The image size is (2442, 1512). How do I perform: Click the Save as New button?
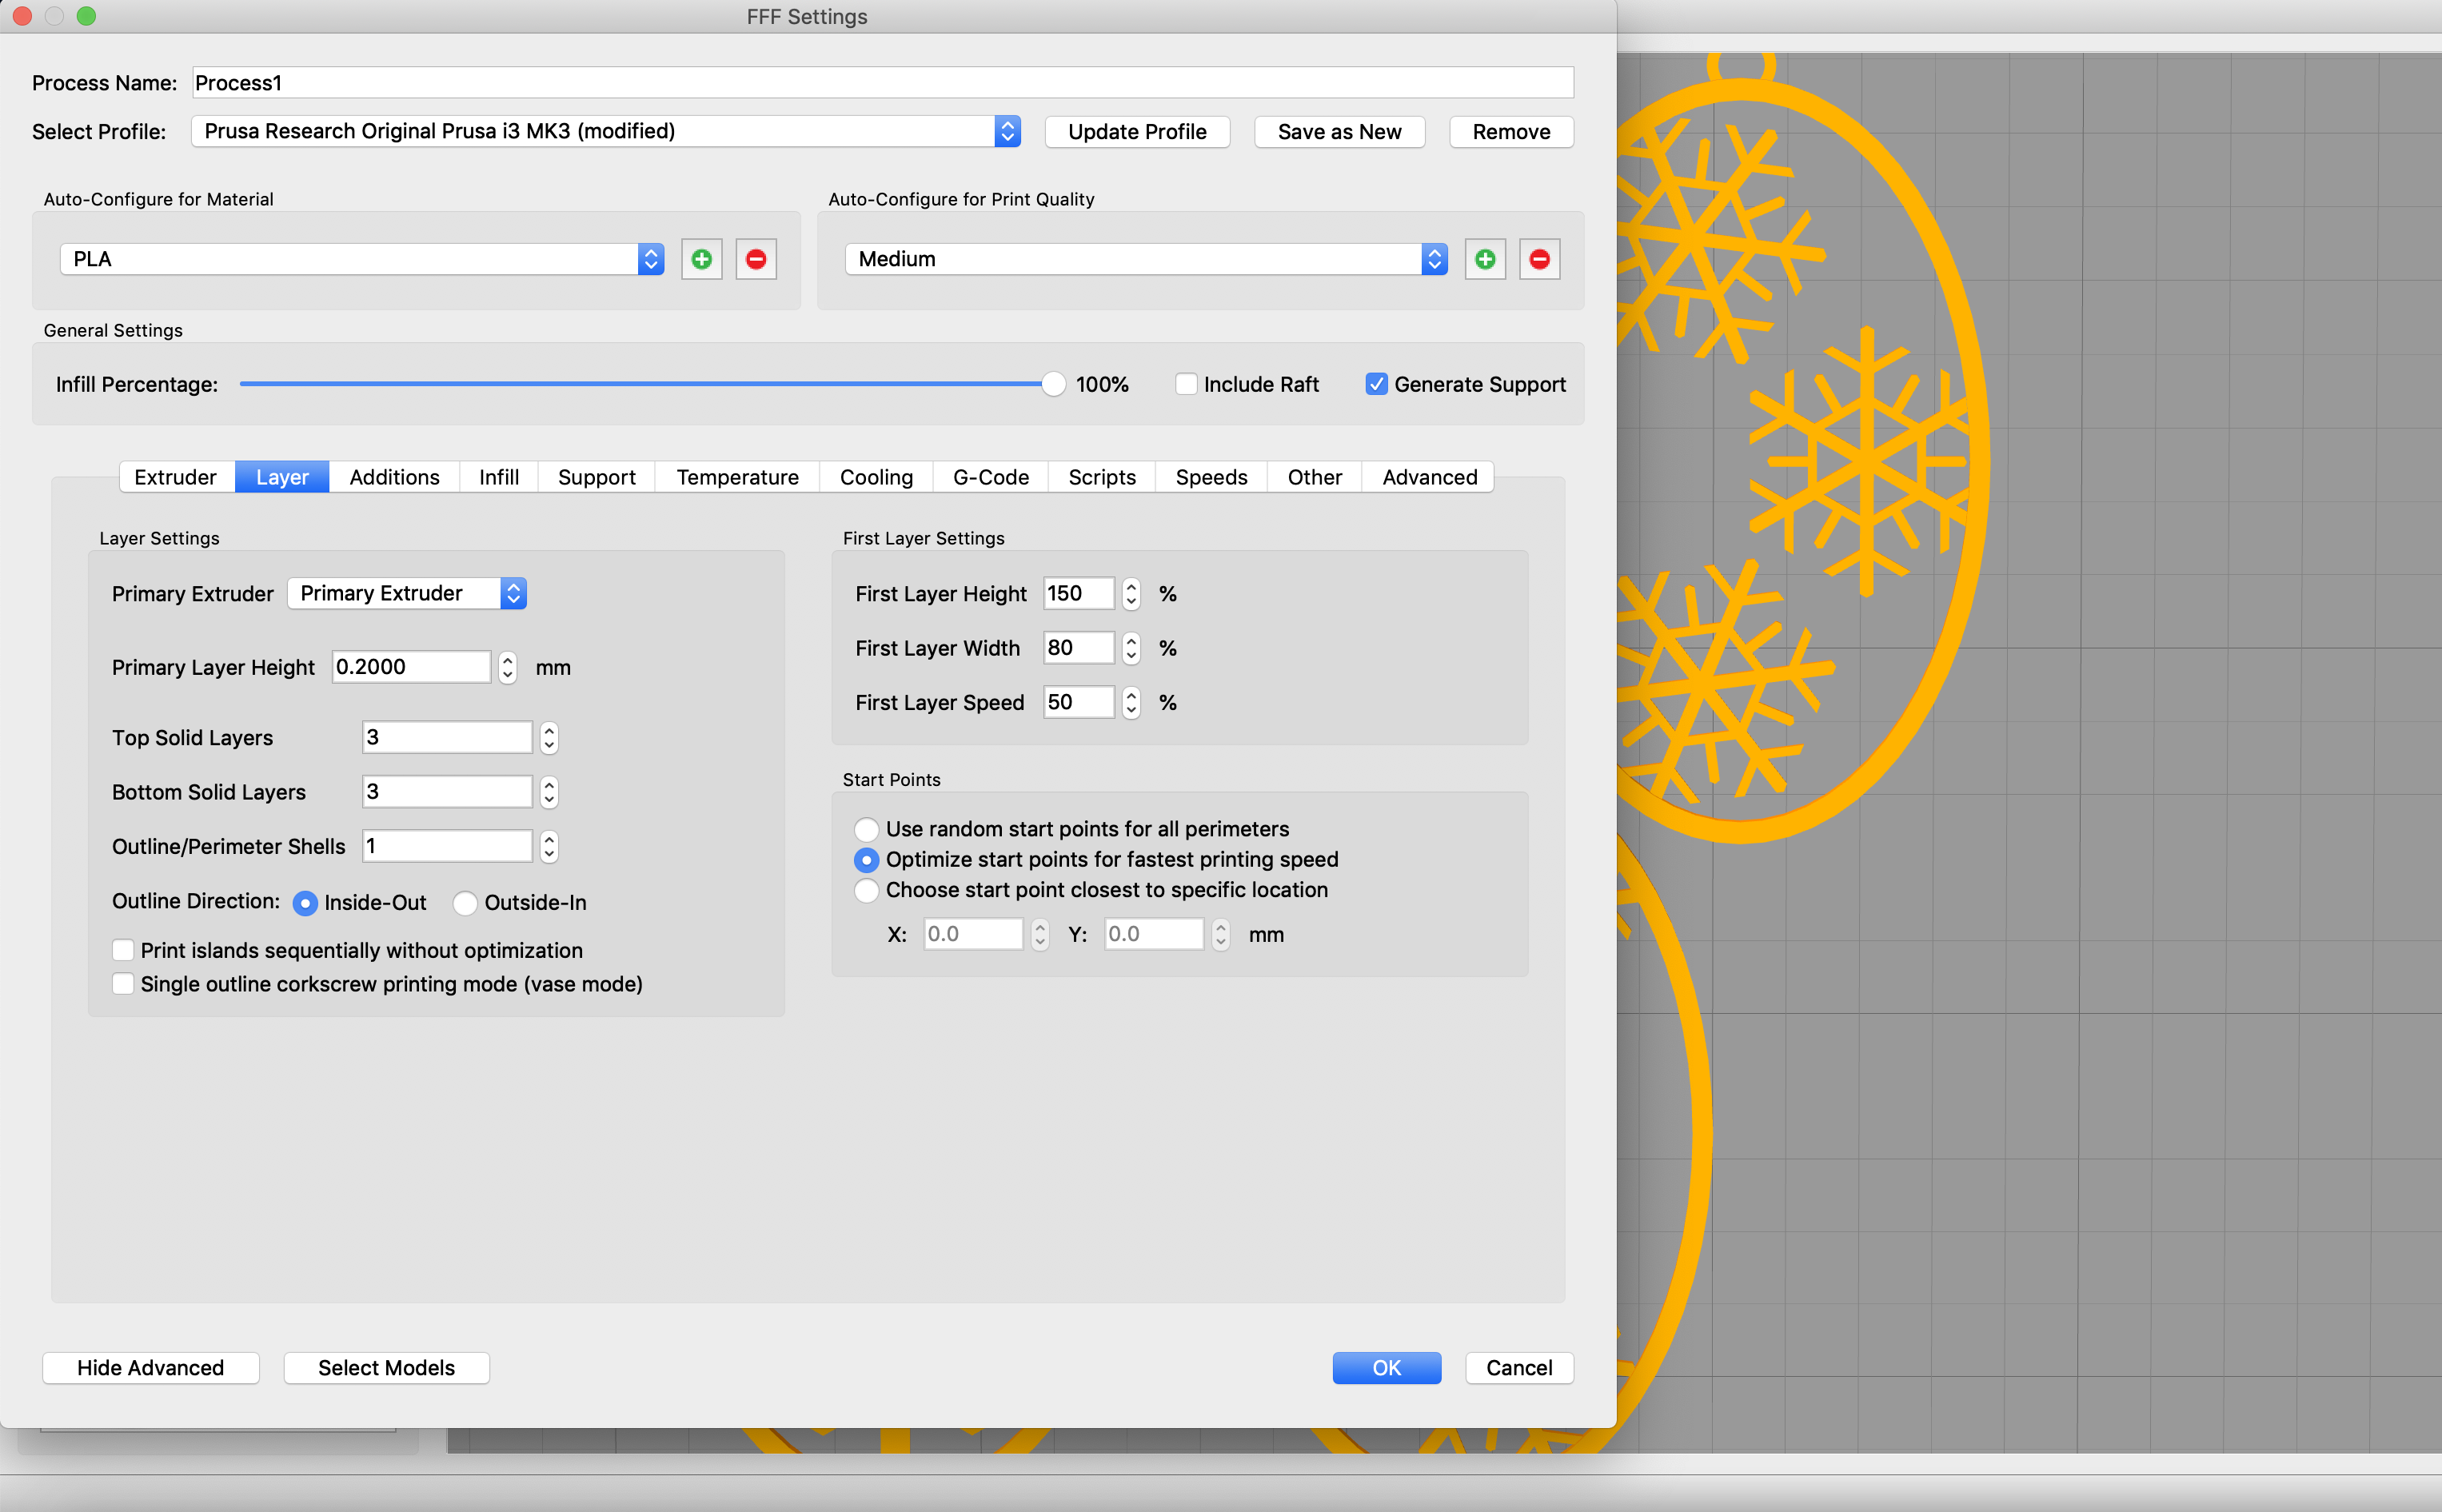click(x=1338, y=131)
